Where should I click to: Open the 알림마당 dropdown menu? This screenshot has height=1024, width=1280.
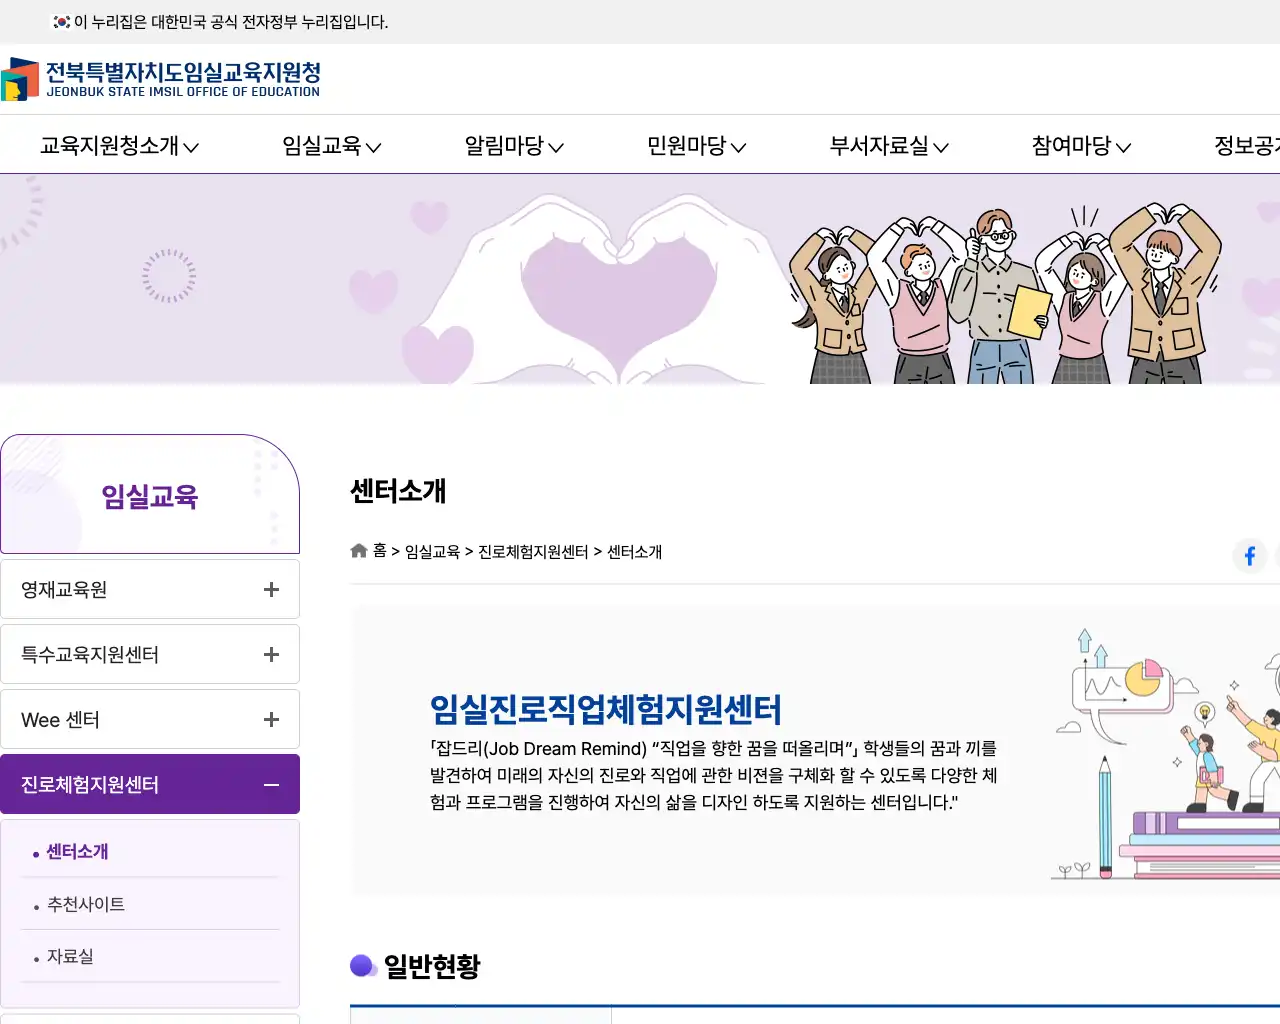point(513,145)
